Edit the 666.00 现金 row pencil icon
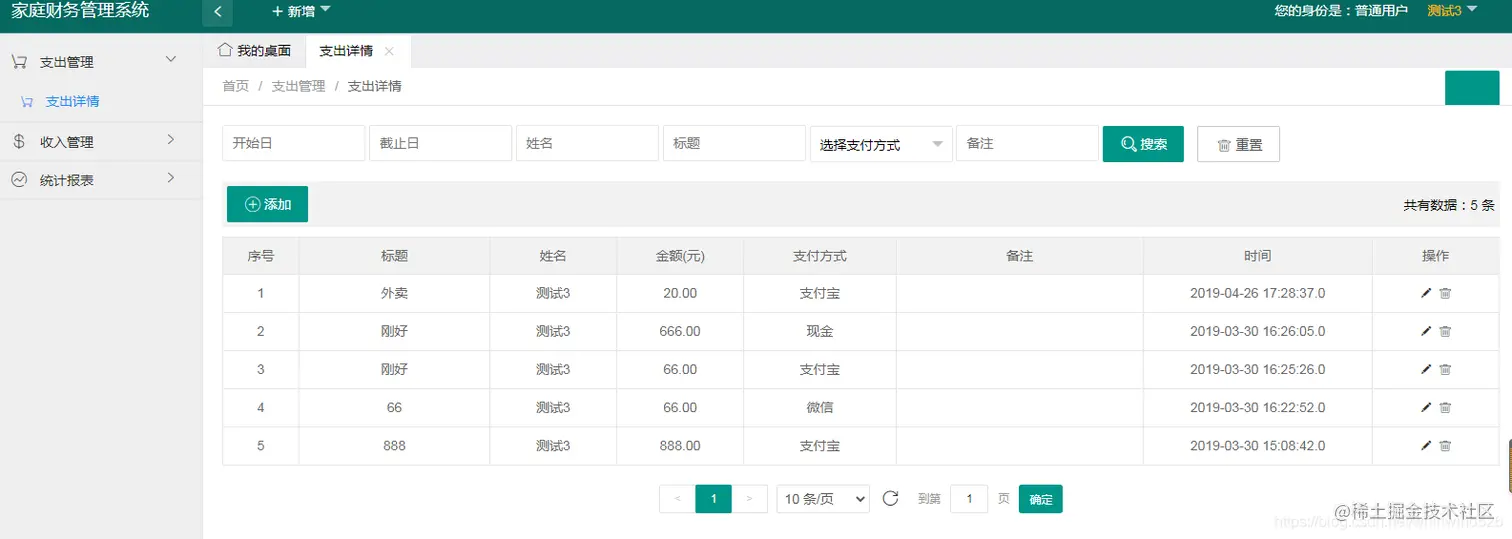This screenshot has width=1512, height=539. 1426,331
